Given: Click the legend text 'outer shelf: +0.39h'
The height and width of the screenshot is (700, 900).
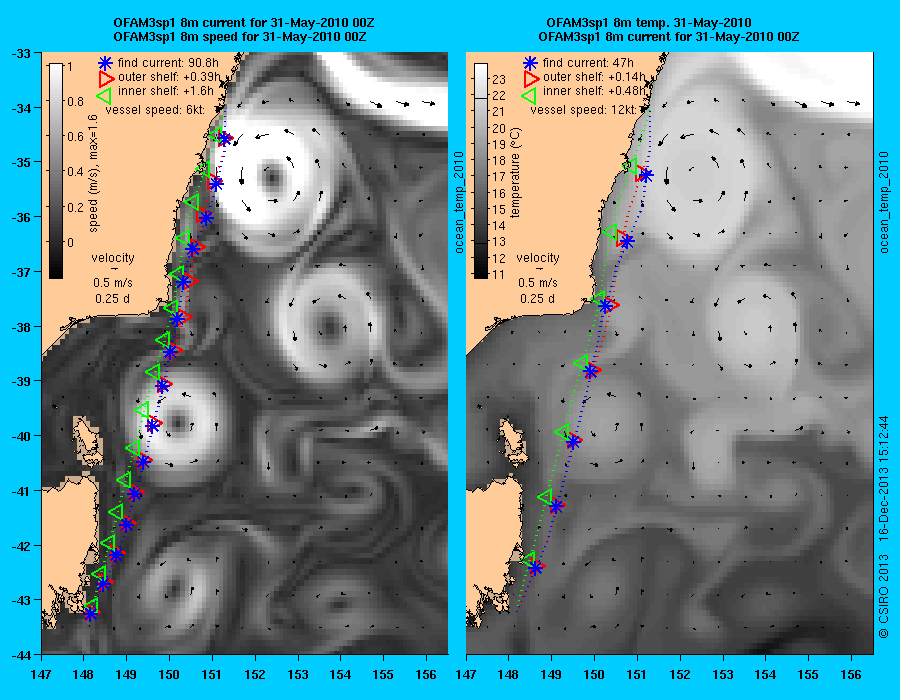Looking at the screenshot, I should 169,77.
